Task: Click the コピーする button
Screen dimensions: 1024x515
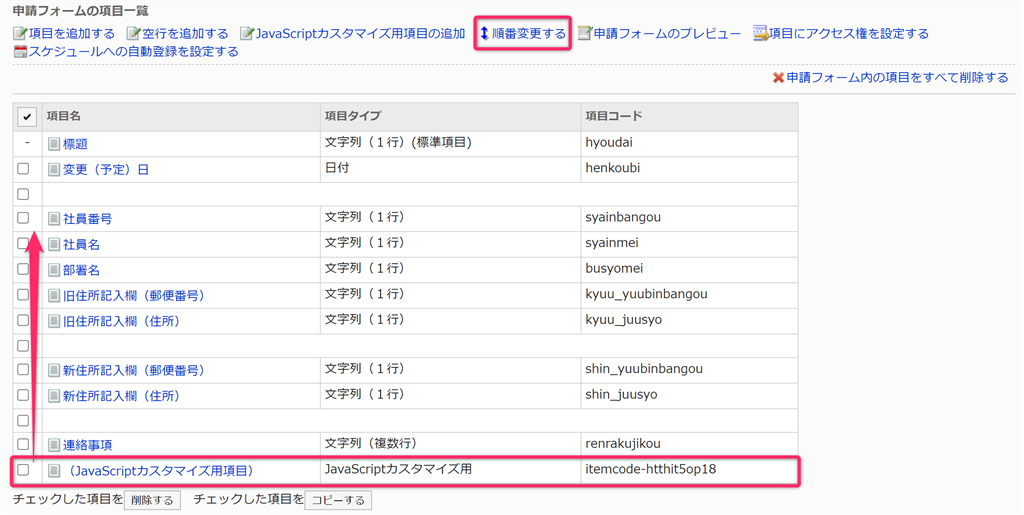Action: click(338, 500)
